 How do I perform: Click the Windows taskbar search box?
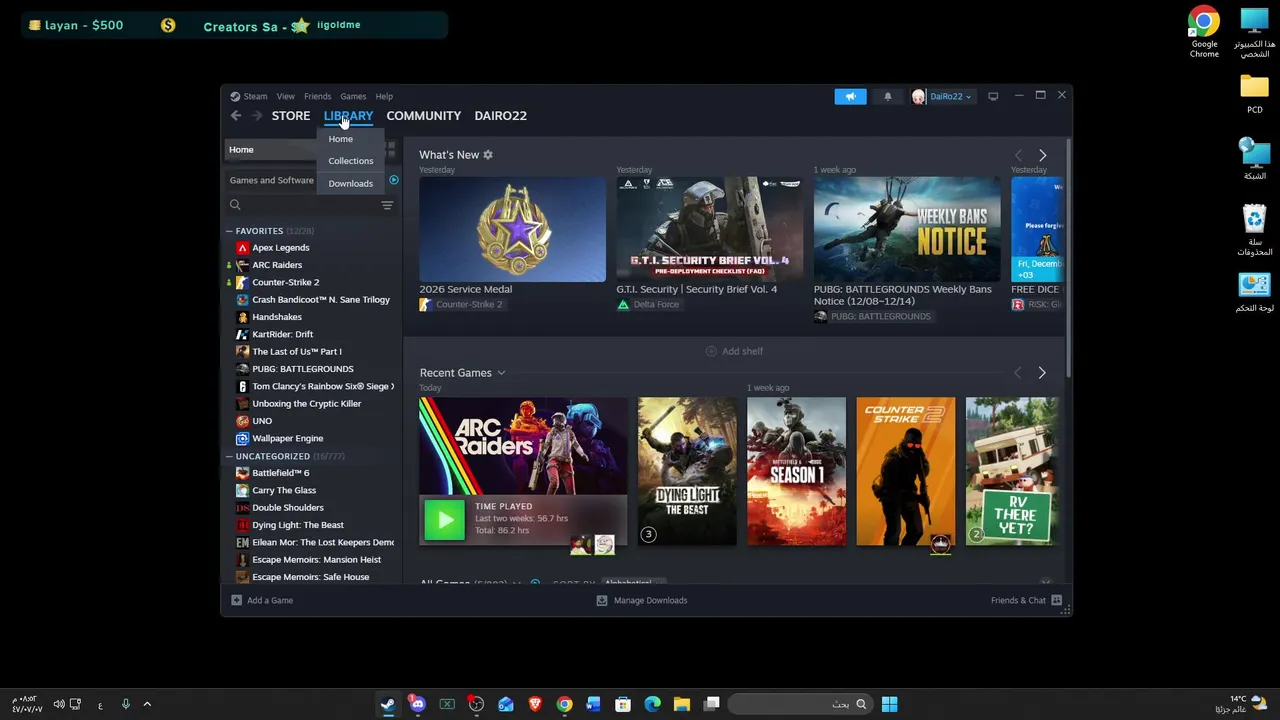(x=798, y=704)
